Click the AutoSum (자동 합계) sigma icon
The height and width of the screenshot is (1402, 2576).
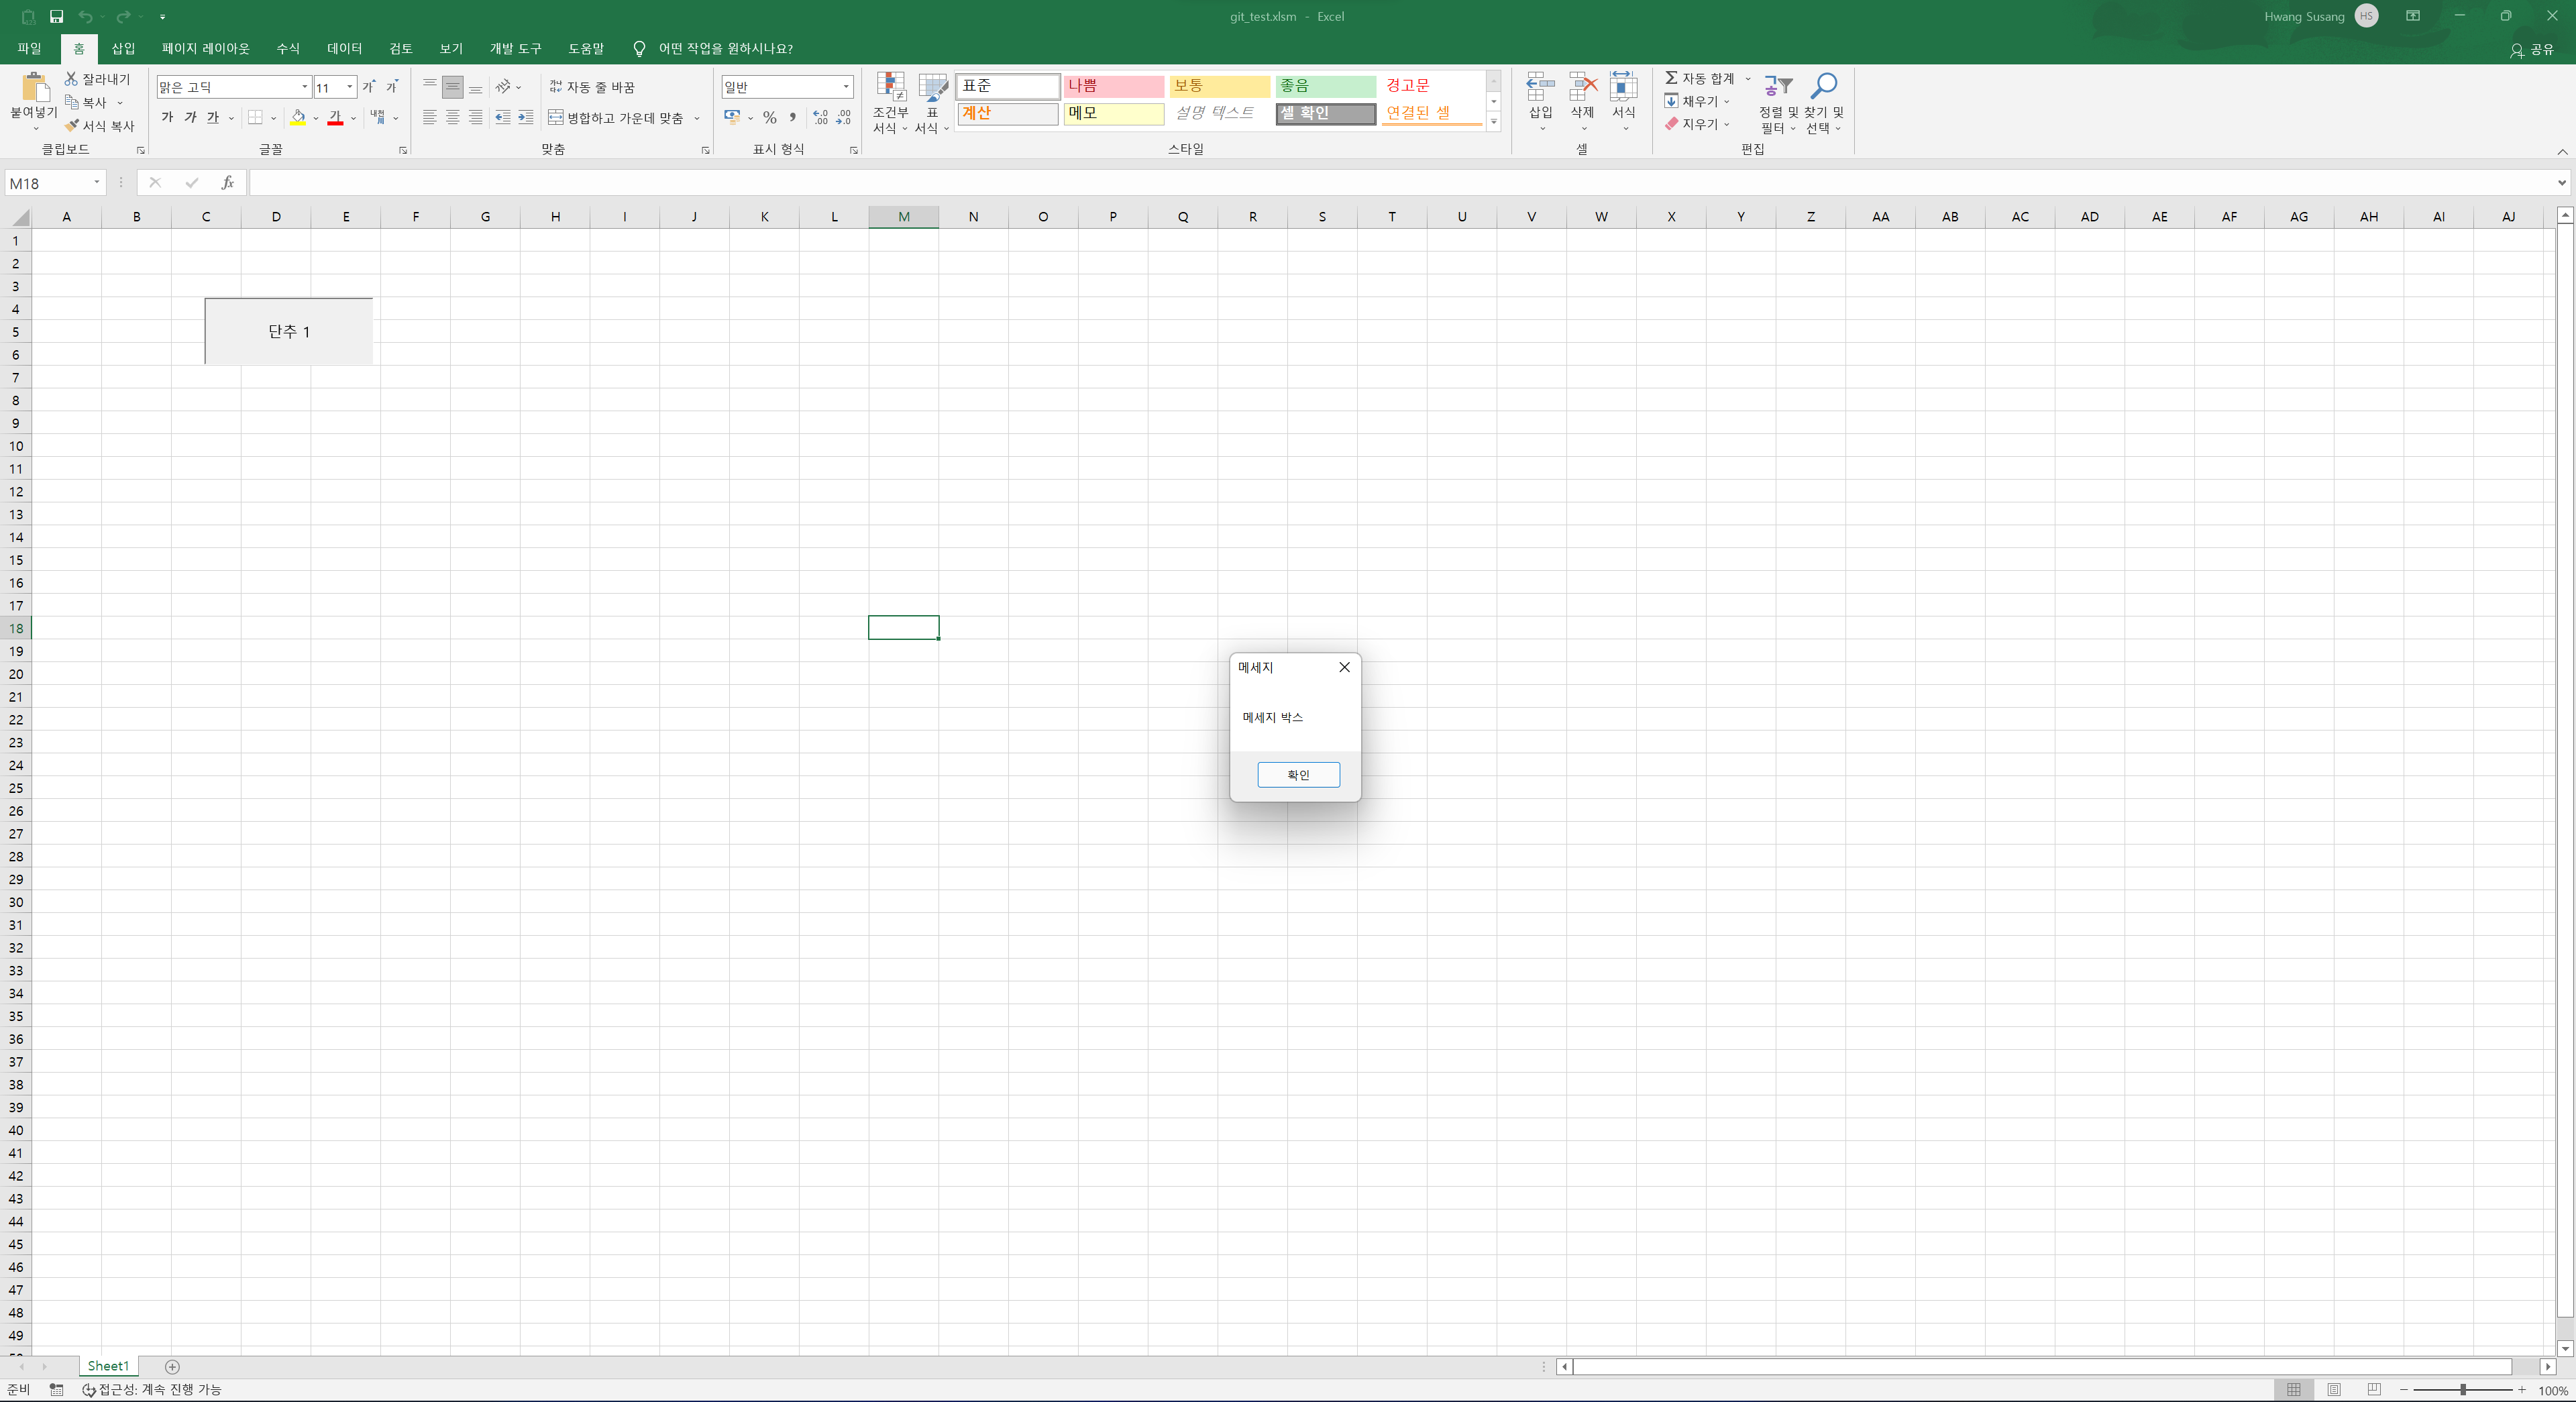click(1671, 78)
